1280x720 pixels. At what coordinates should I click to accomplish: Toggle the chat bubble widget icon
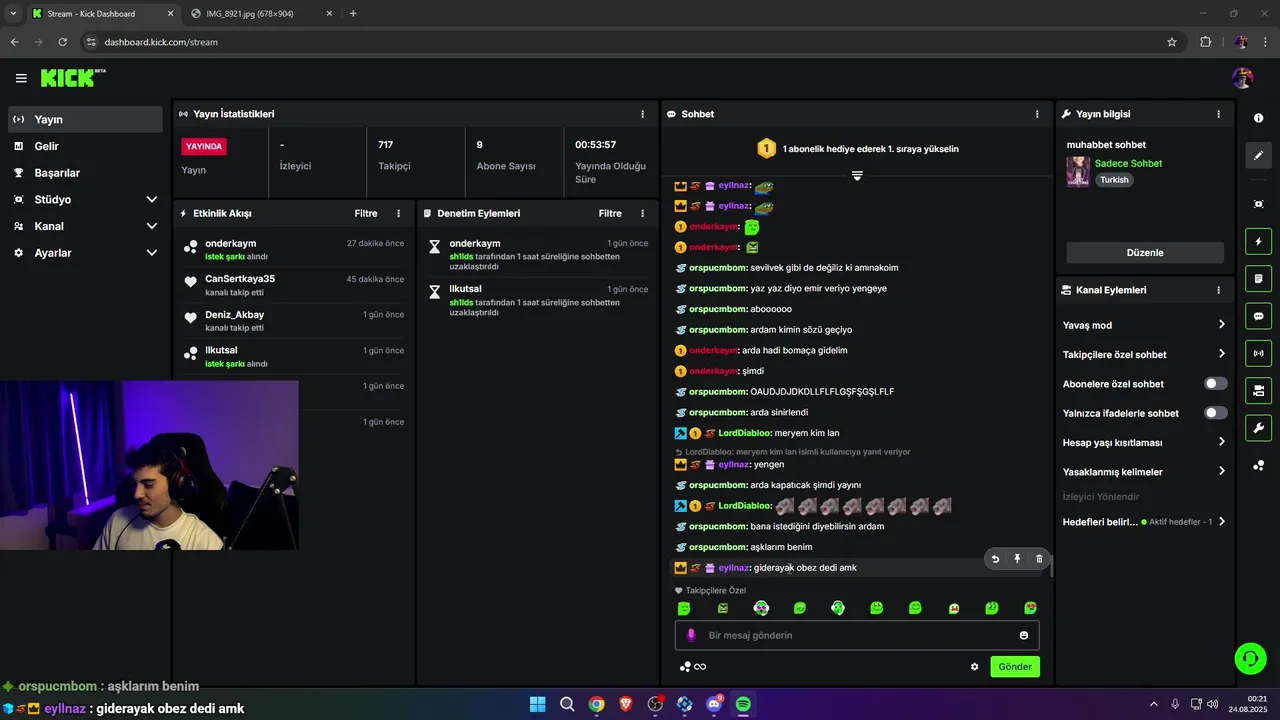click(1258, 316)
